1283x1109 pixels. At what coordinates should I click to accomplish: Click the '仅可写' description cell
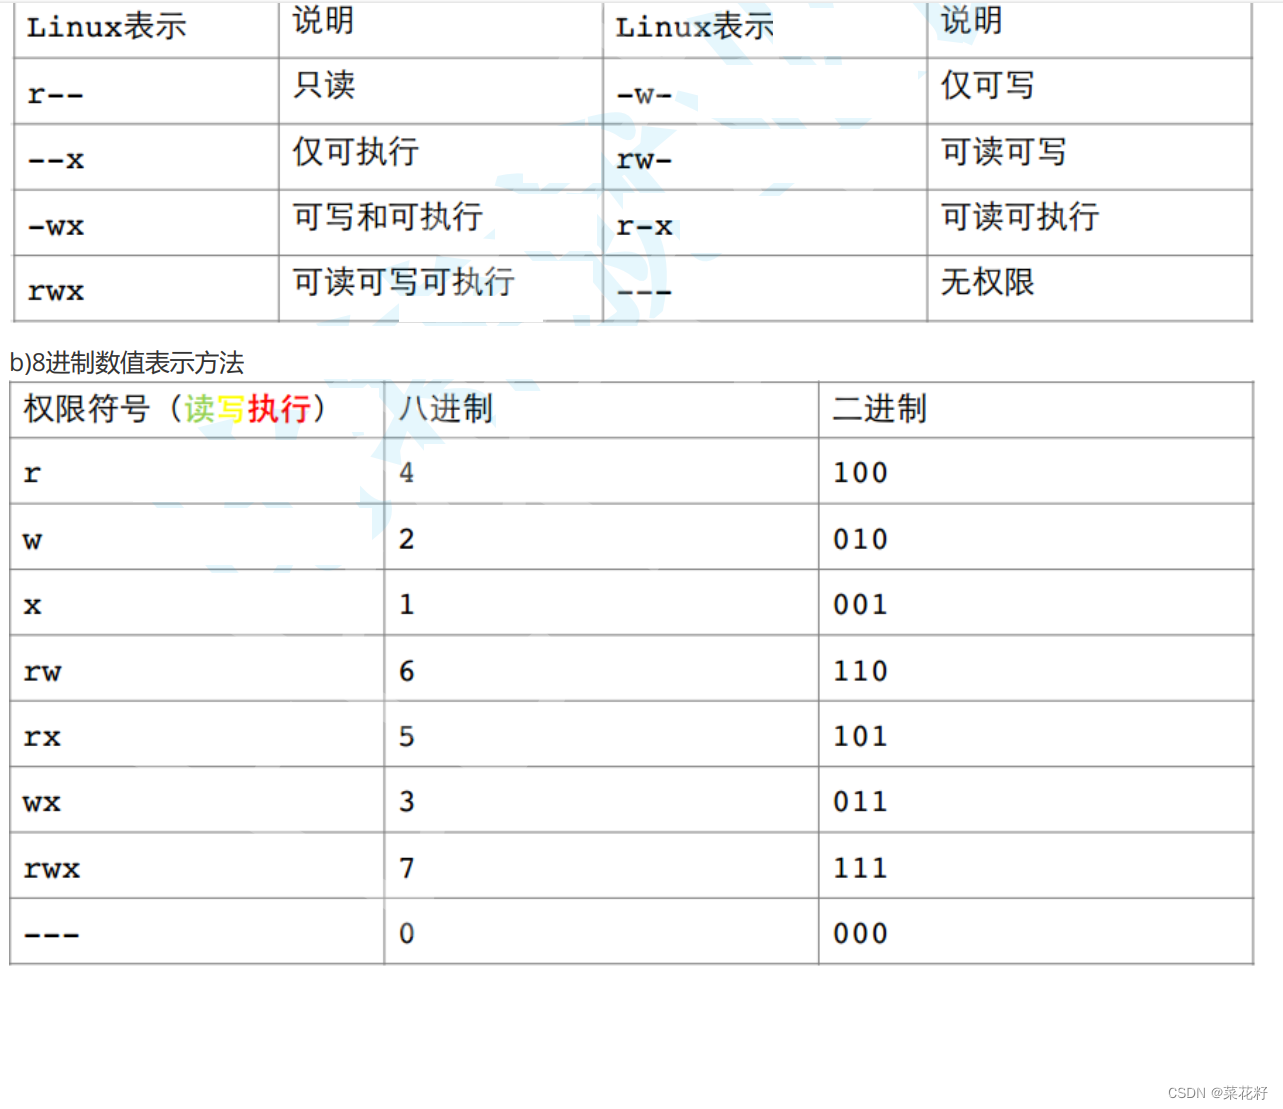(1090, 91)
